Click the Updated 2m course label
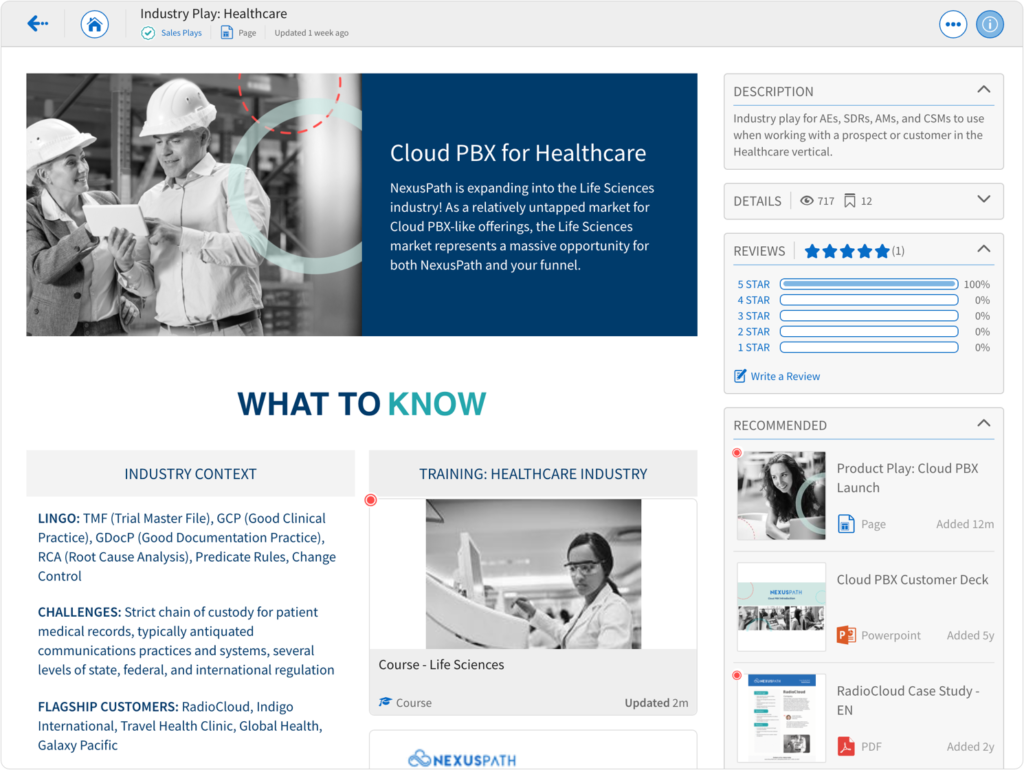 pos(656,703)
